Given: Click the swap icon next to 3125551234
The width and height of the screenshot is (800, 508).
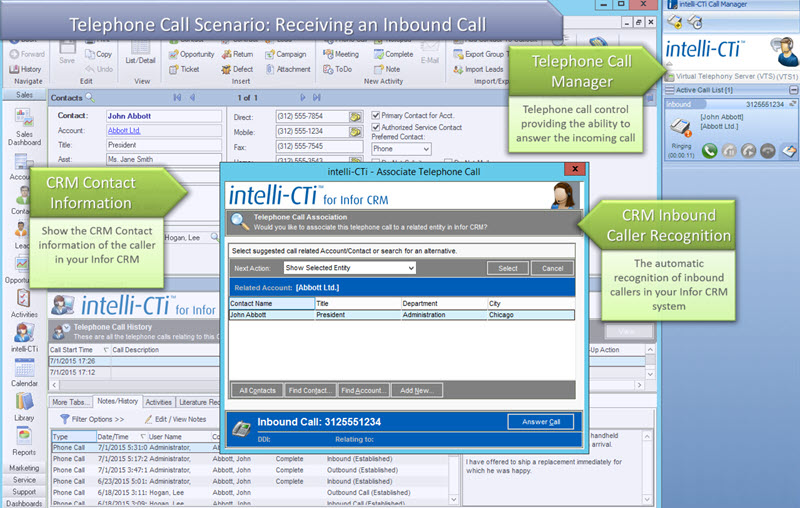Looking at the screenshot, I should tap(793, 104).
